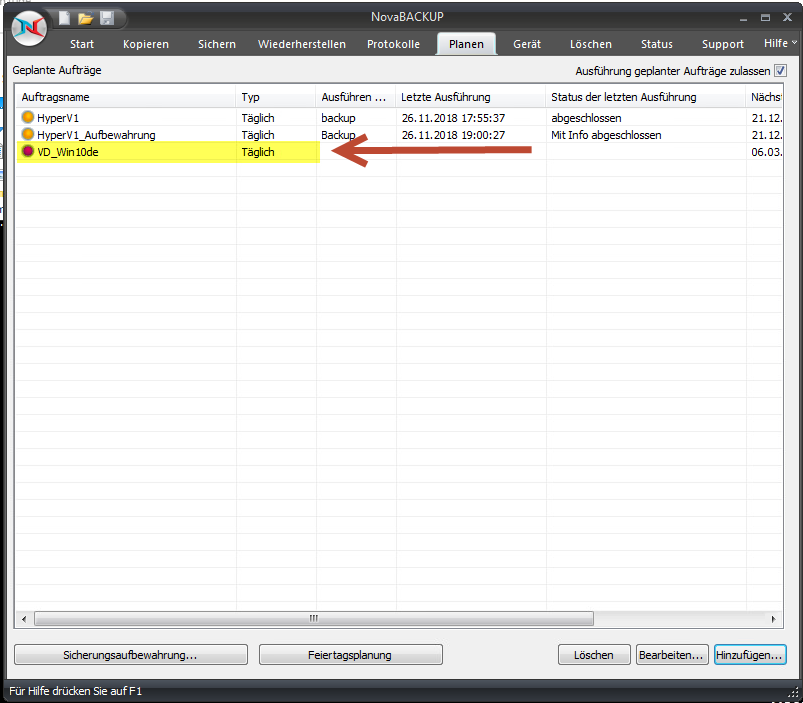Viewport: 803px width, 703px height.
Task: Click the 'abgeschlossen' status cell of HyperV1
Action: 586,118
